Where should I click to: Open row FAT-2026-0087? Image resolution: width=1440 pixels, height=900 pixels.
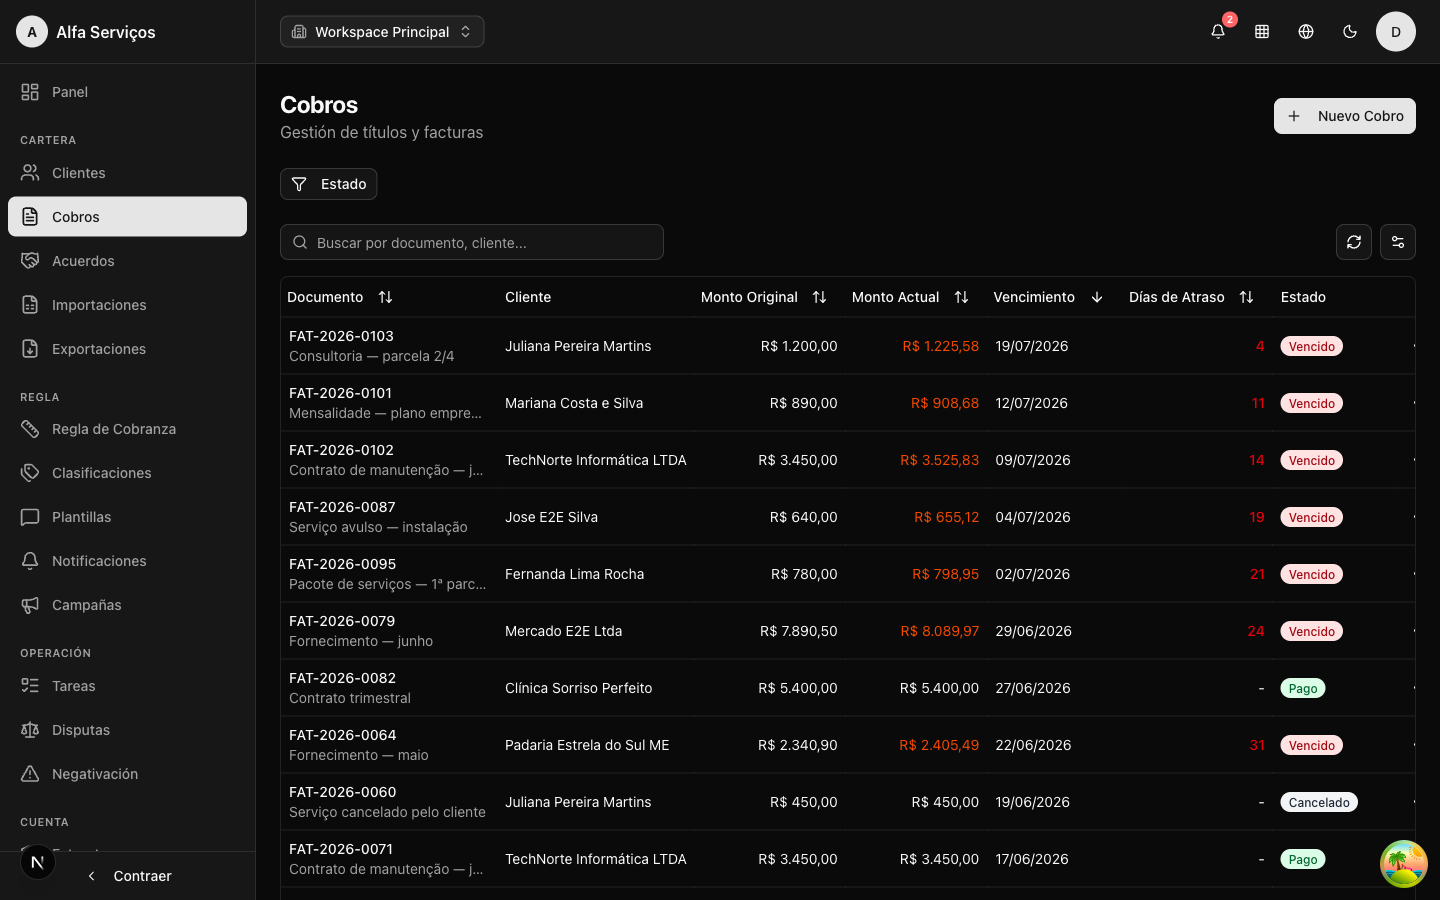848,517
